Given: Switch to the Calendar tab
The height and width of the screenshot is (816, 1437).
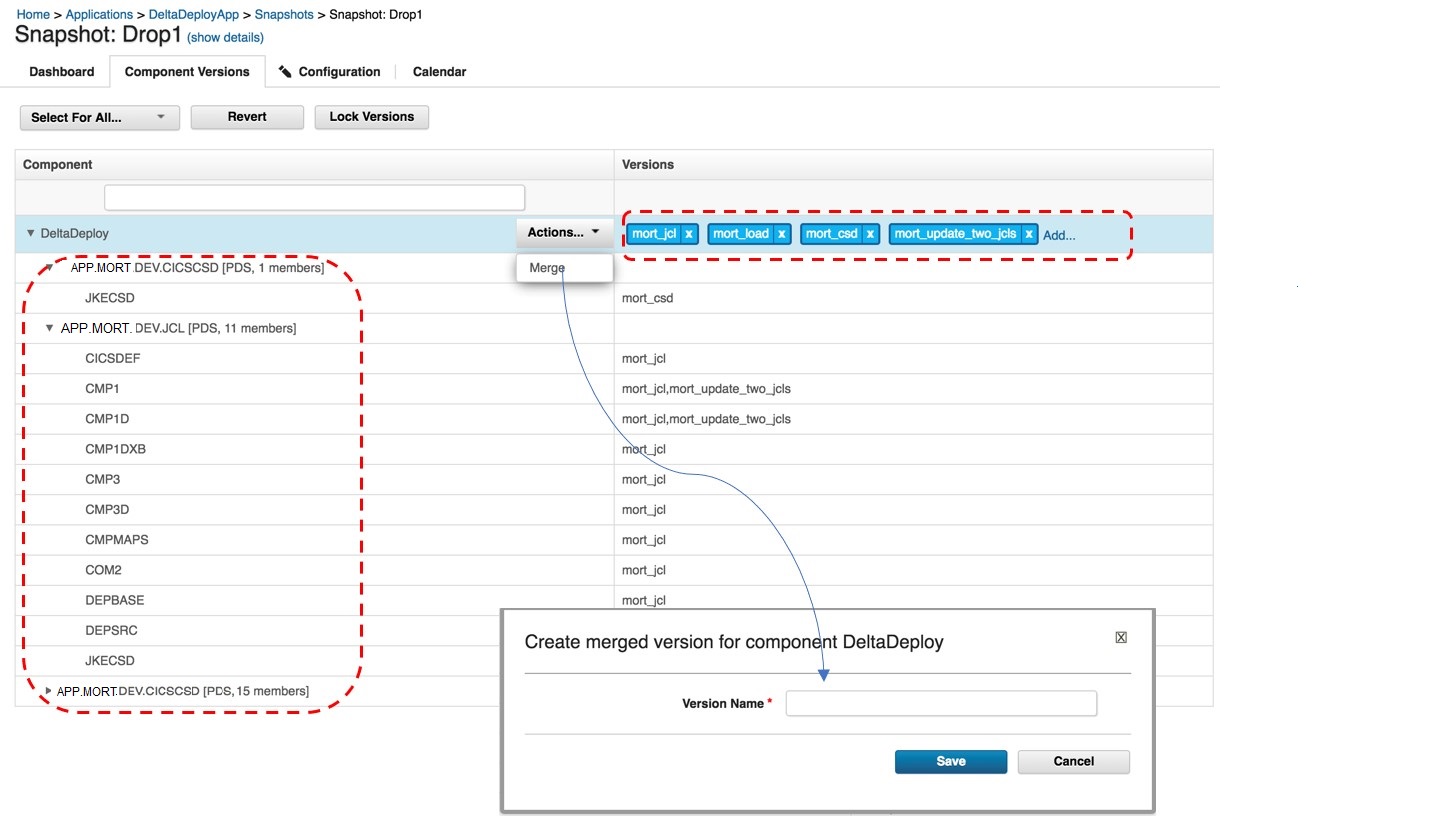Looking at the screenshot, I should (x=439, y=71).
